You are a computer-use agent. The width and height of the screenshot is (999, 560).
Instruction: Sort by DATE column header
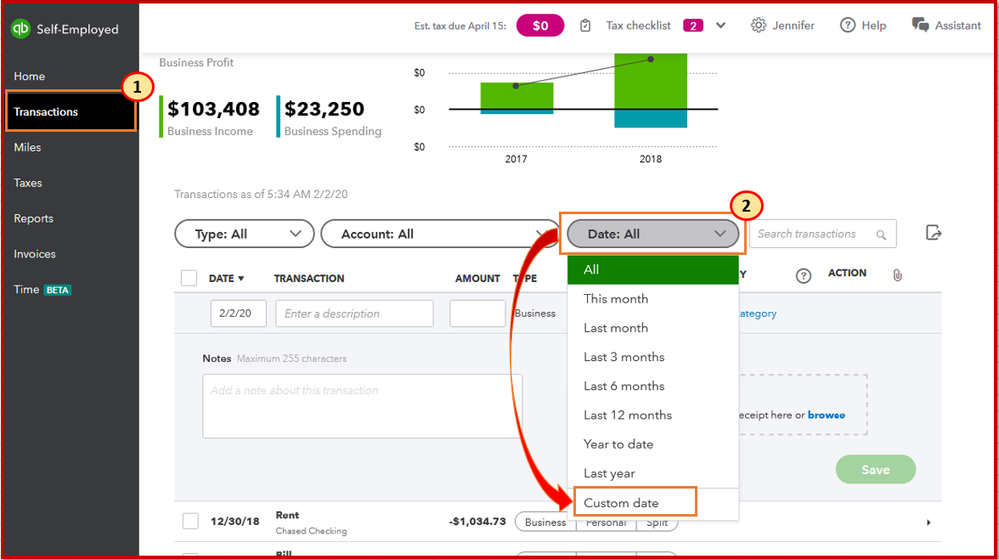pyautogui.click(x=226, y=278)
